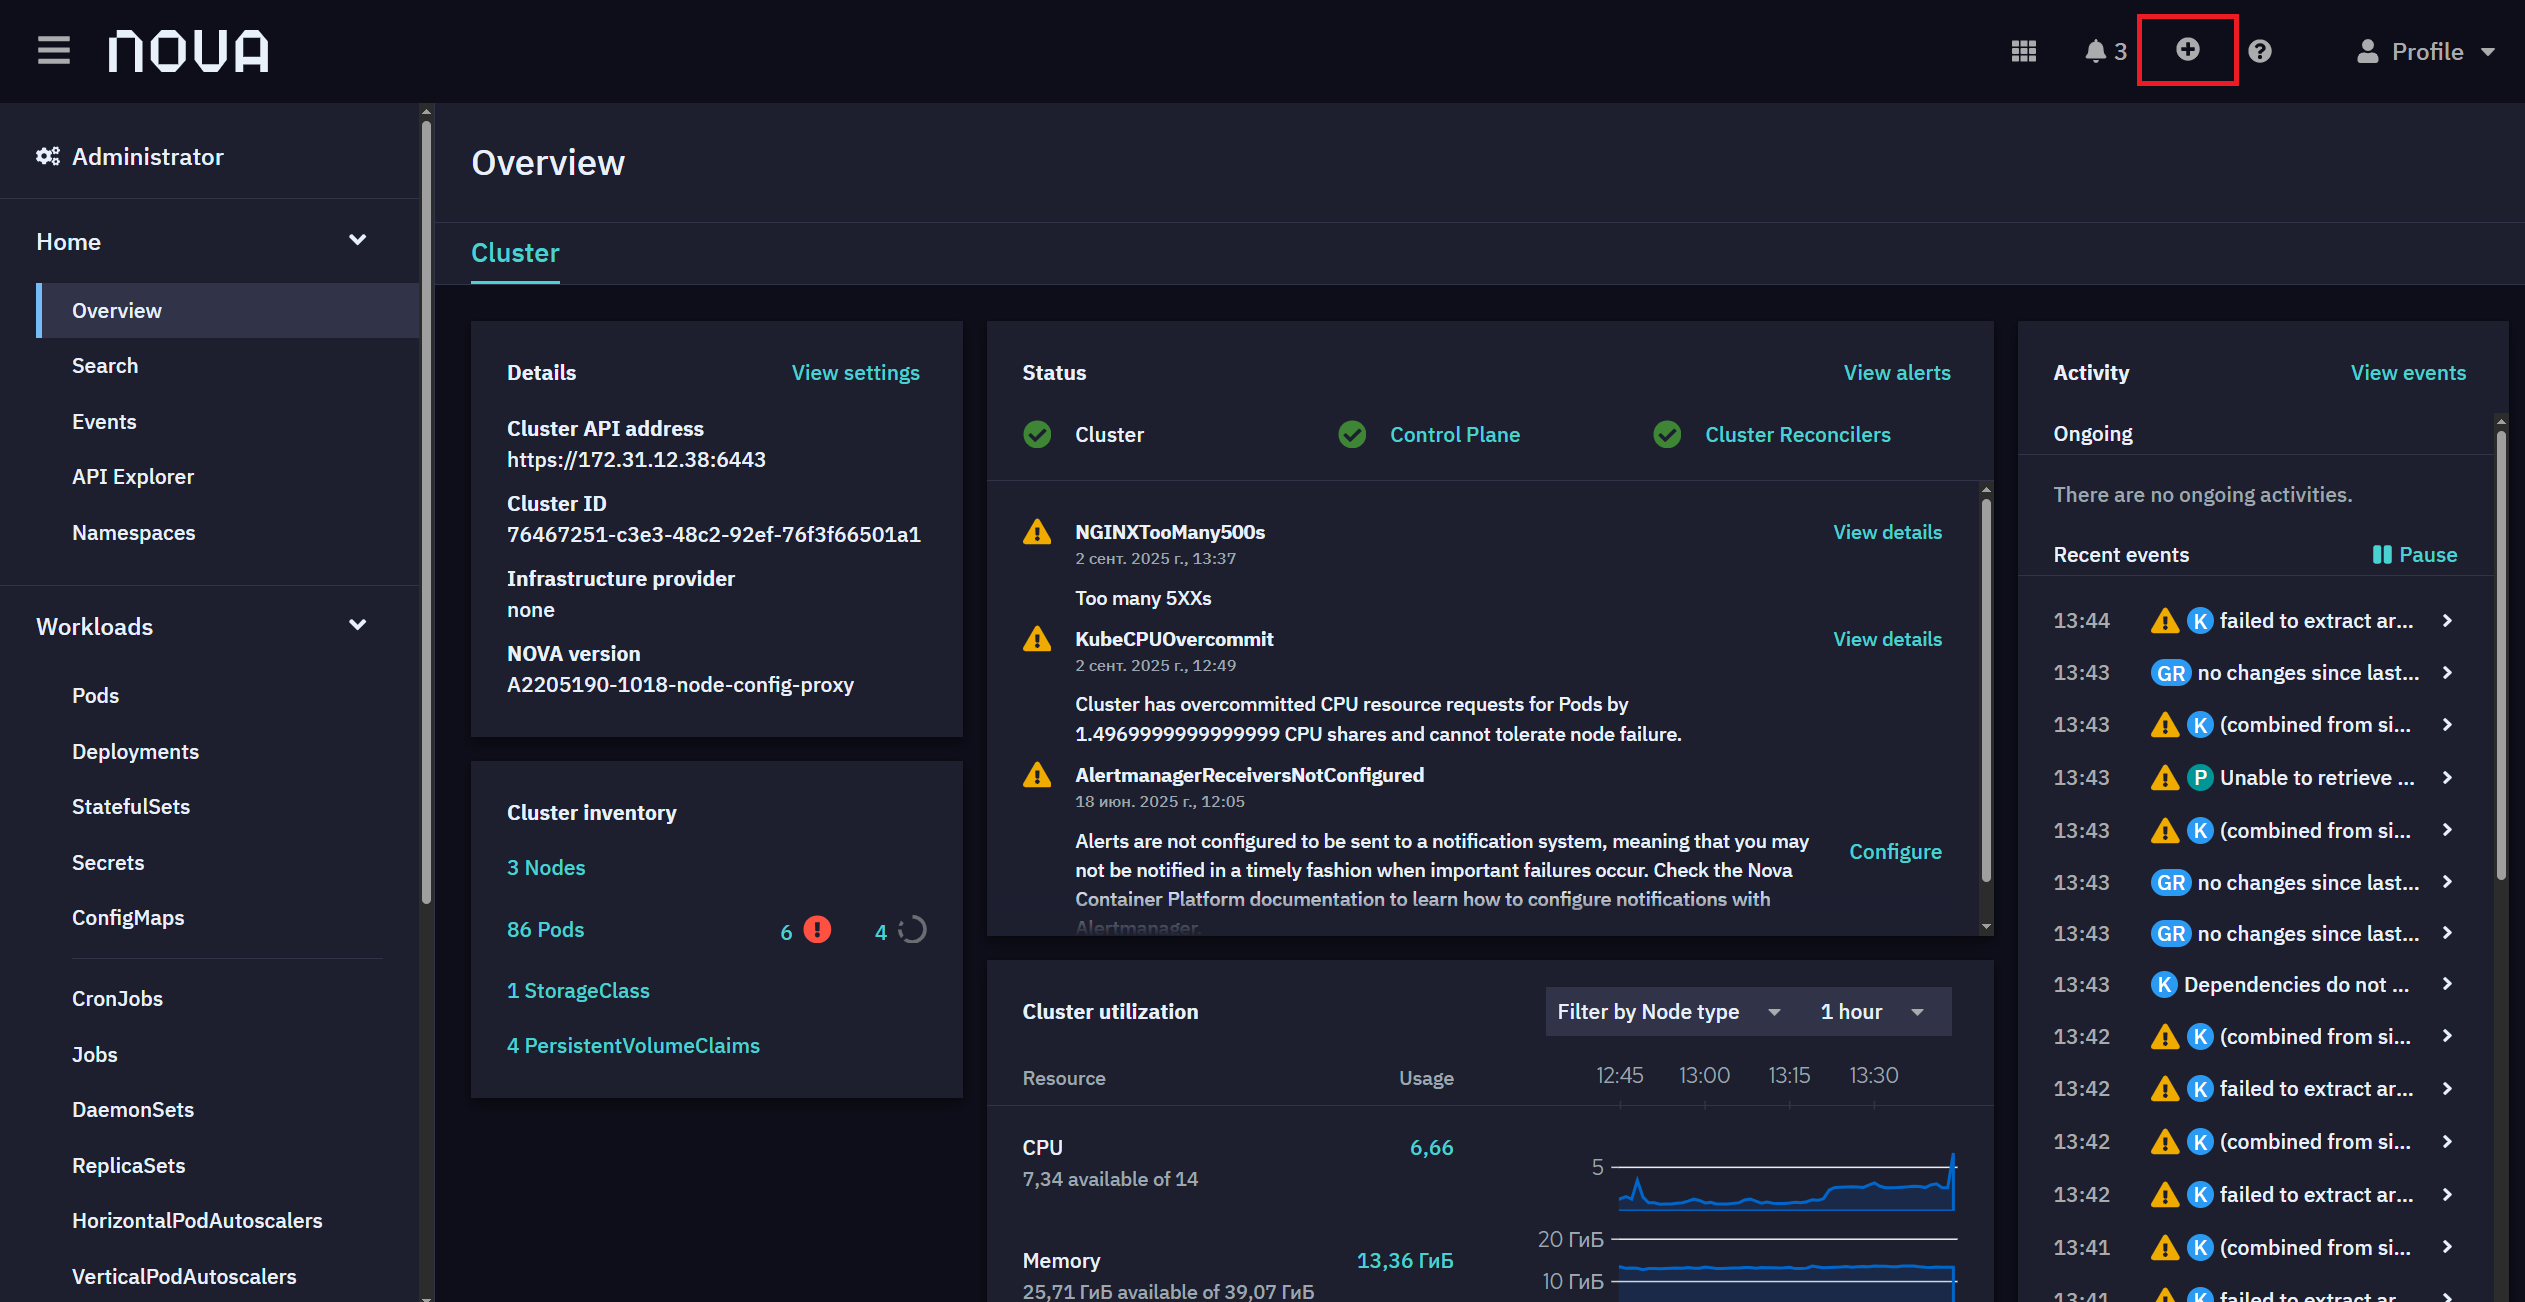This screenshot has height=1302, width=2525.
Task: Select the Cluster tab
Action: click(x=515, y=253)
